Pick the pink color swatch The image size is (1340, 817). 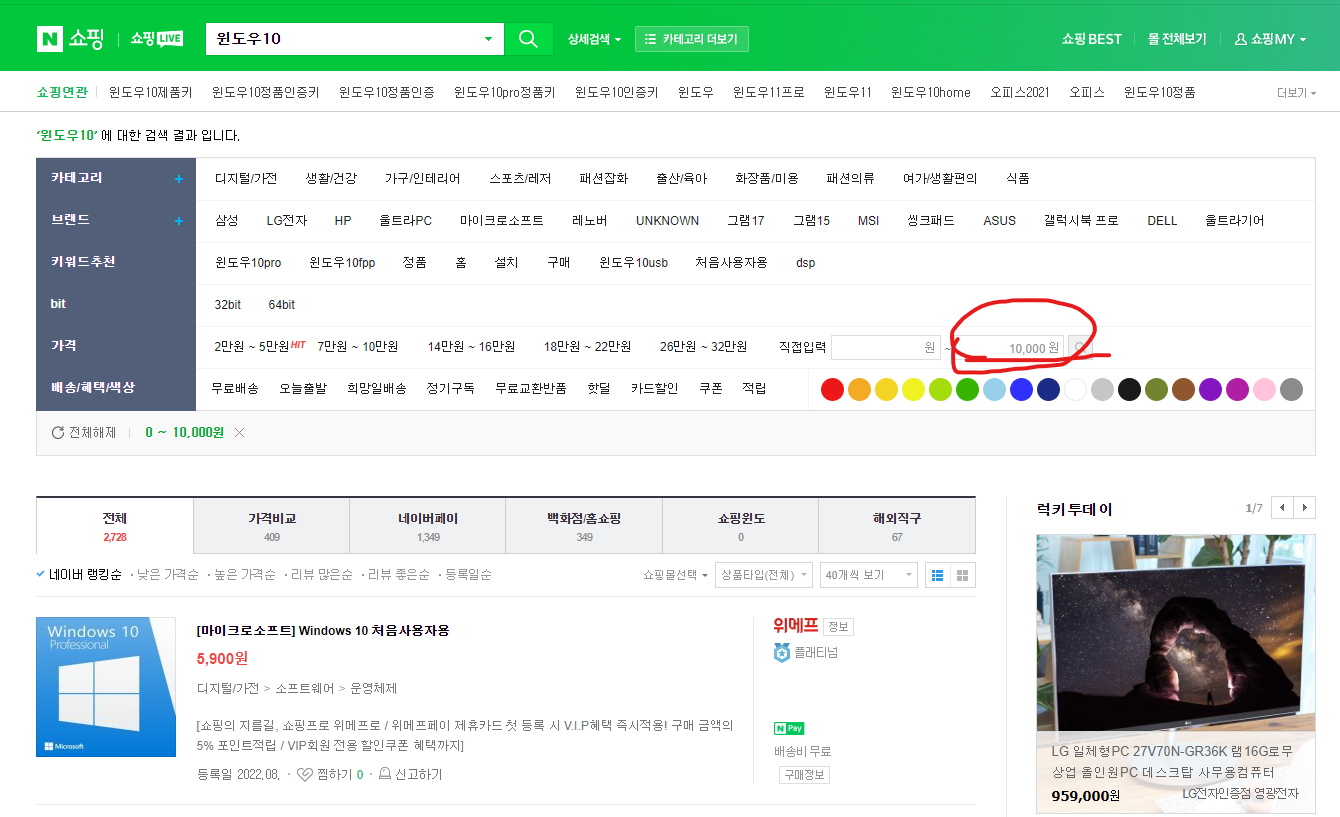tap(1264, 390)
